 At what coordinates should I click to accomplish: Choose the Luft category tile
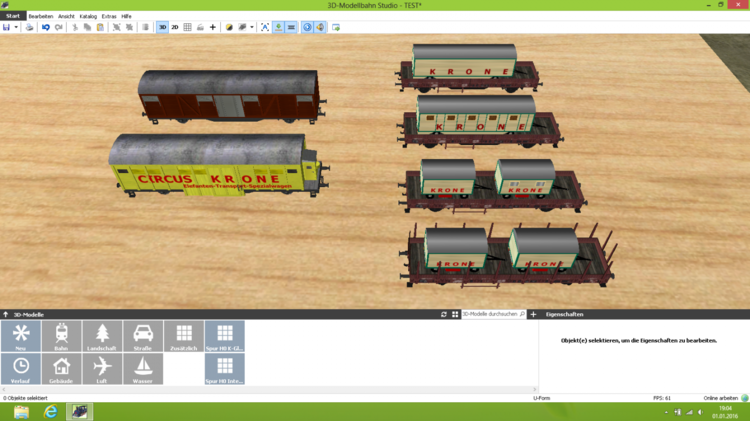[102, 369]
